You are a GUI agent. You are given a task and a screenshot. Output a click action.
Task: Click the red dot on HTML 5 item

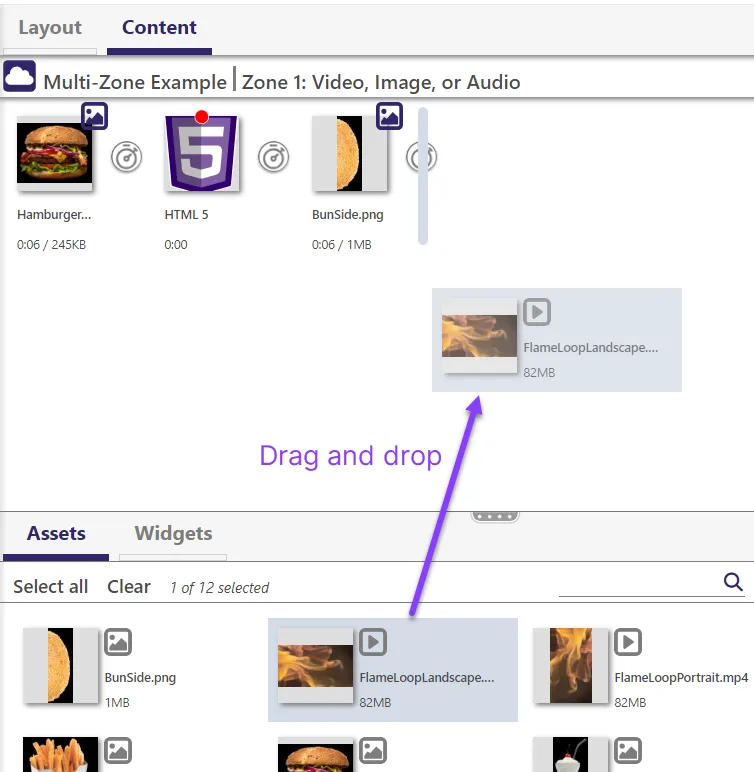[201, 117]
